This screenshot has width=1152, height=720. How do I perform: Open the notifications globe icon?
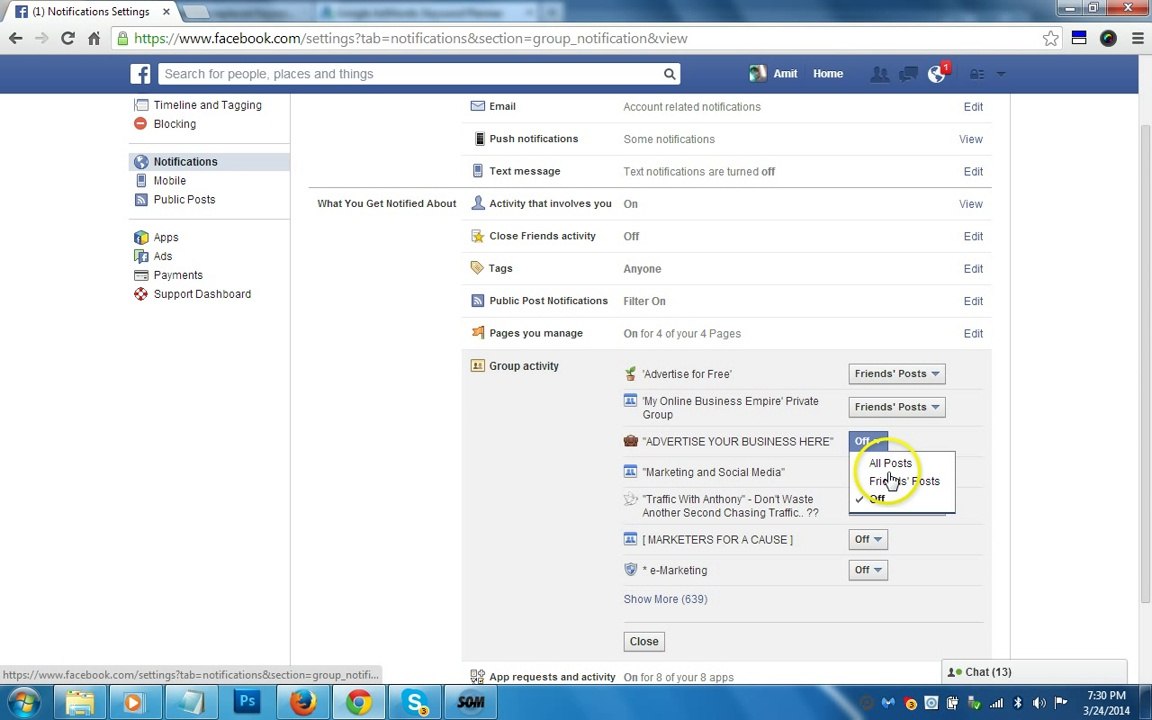tap(936, 73)
